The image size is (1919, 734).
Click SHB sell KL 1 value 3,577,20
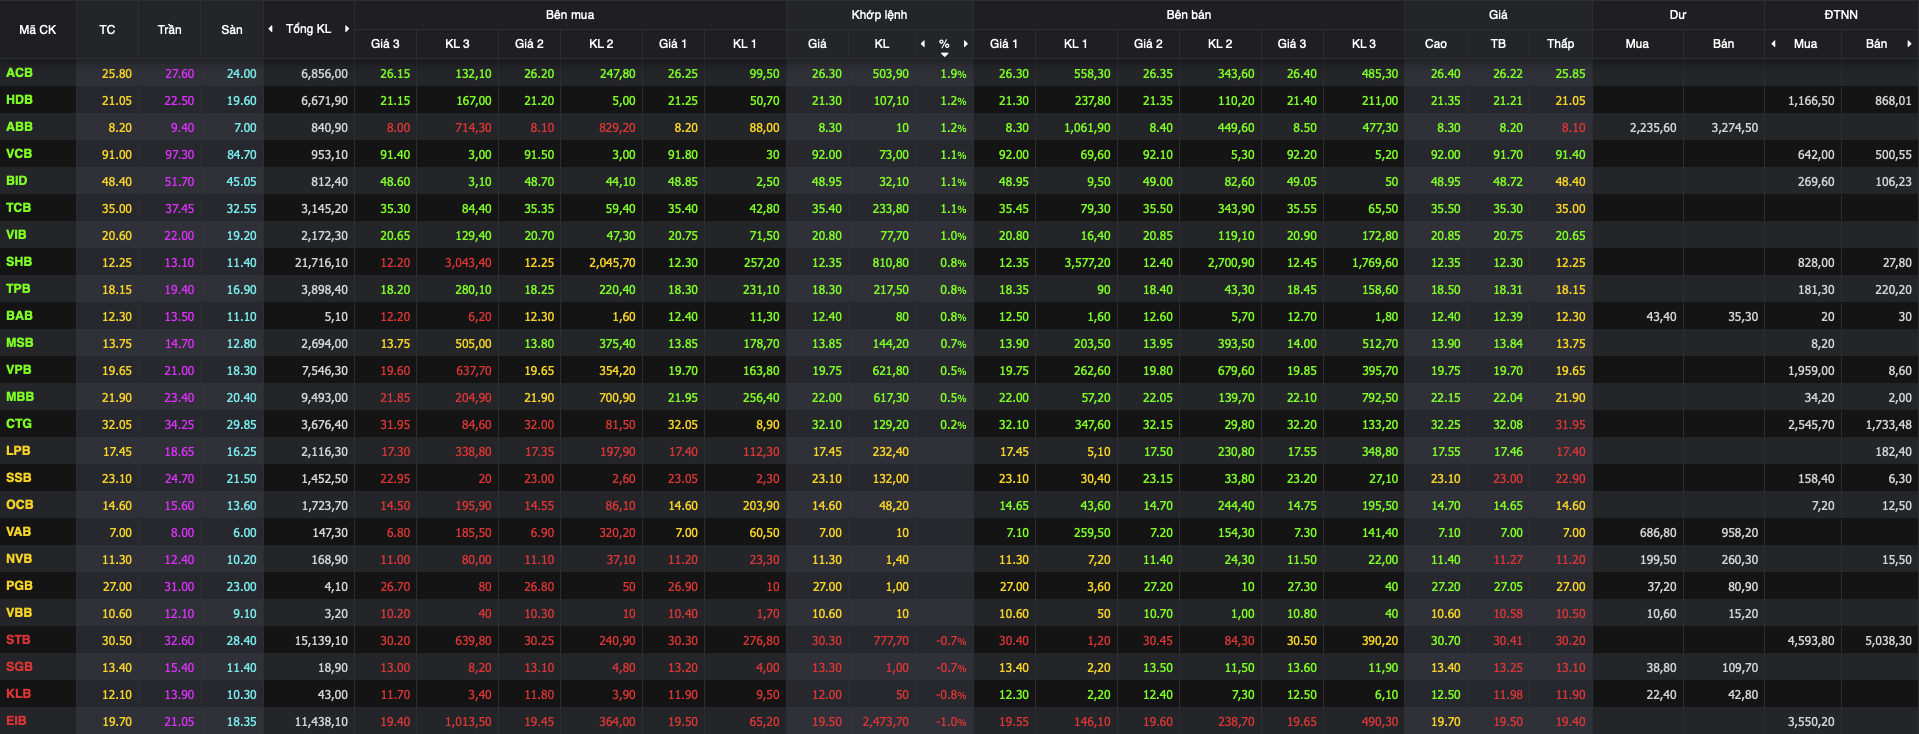pyautogui.click(x=1087, y=263)
